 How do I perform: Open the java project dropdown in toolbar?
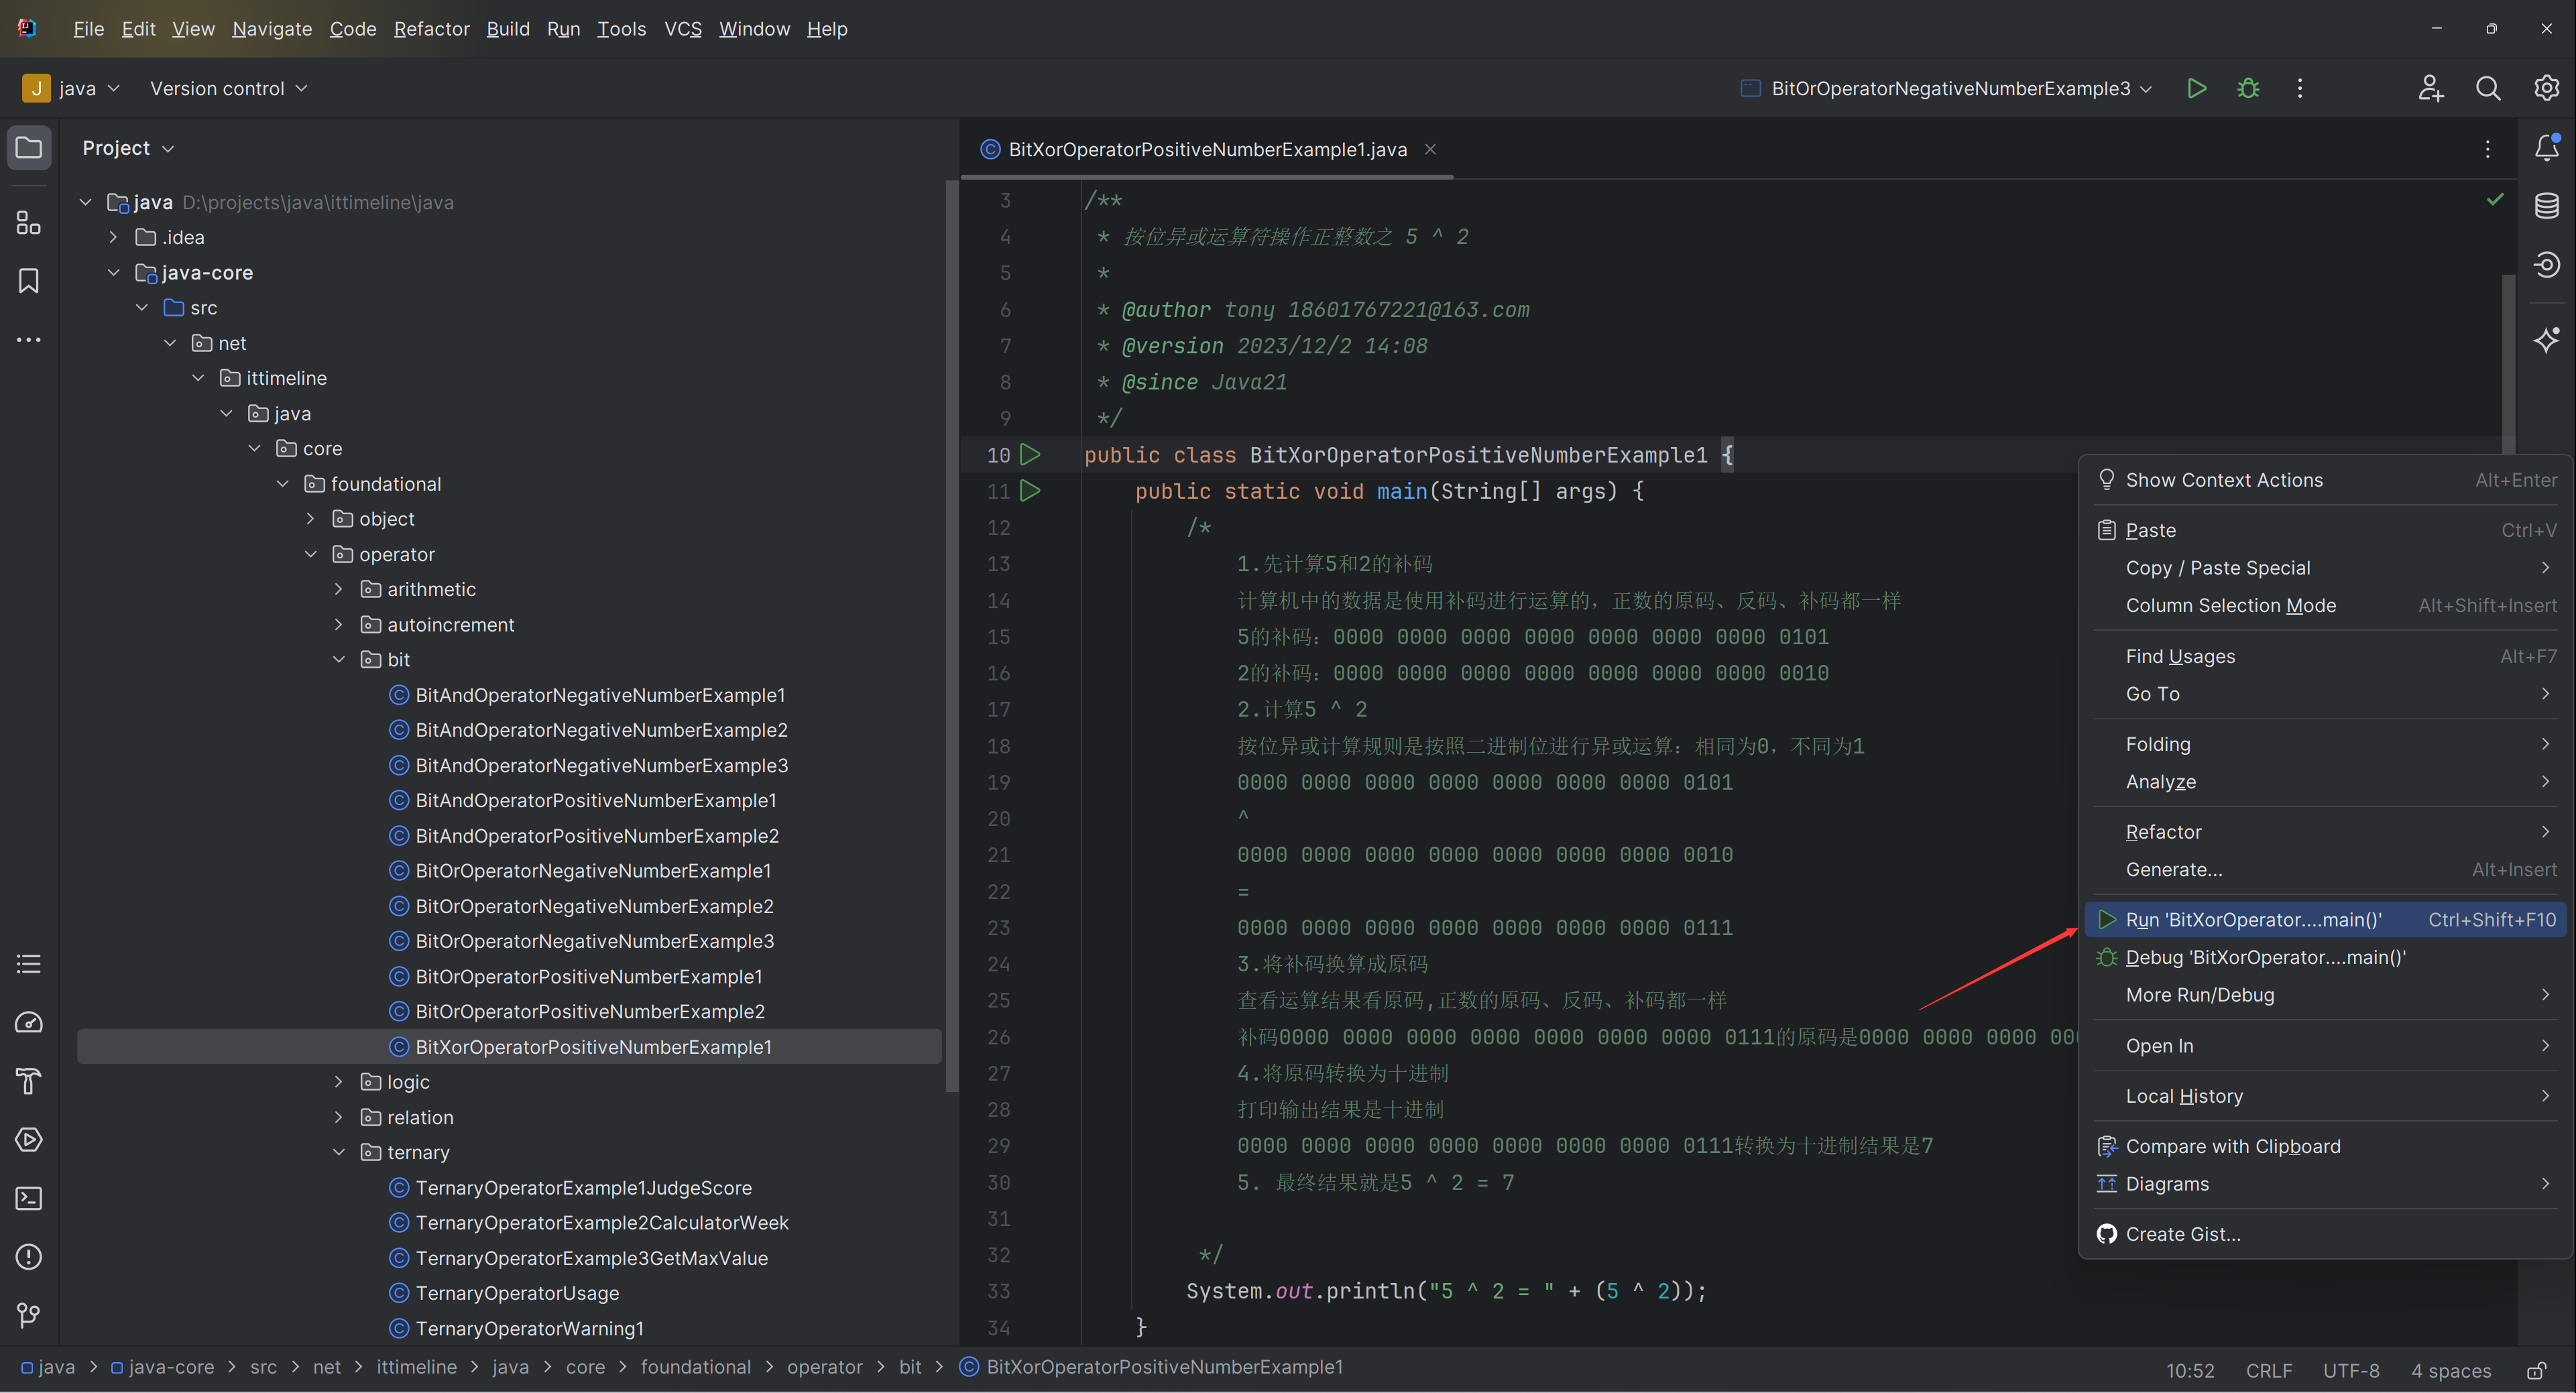[x=72, y=88]
